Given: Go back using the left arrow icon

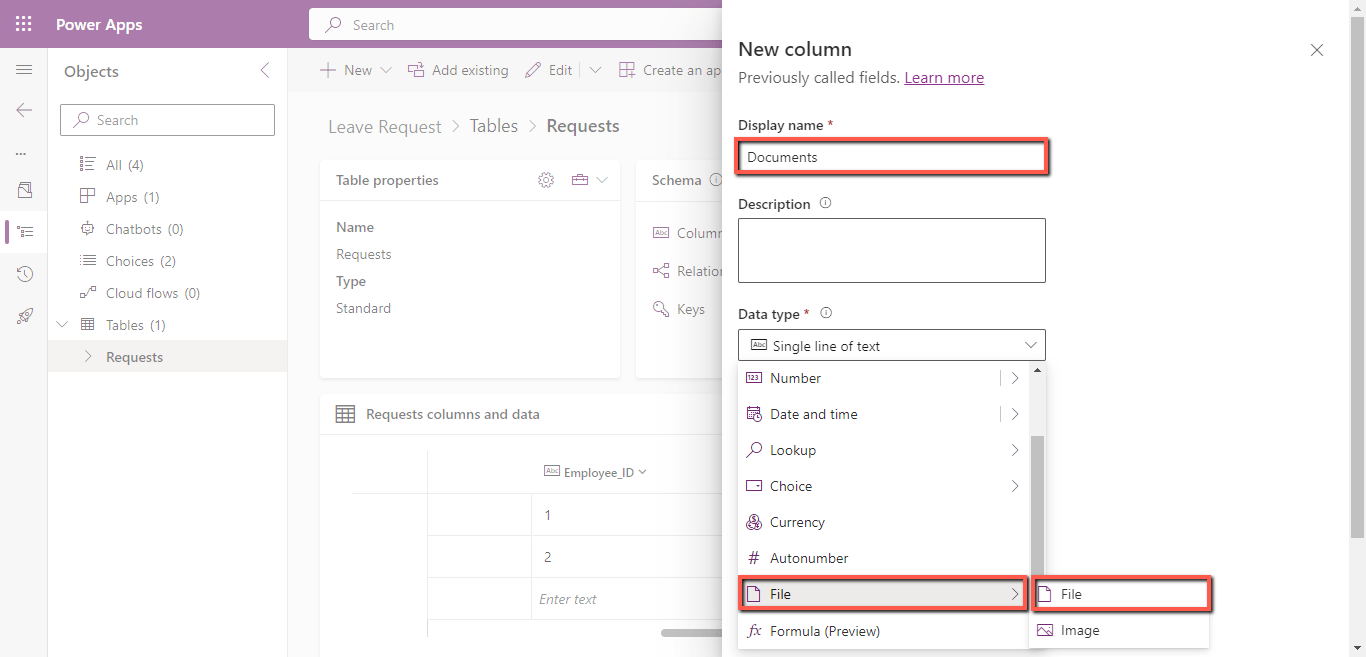Looking at the screenshot, I should tap(24, 110).
